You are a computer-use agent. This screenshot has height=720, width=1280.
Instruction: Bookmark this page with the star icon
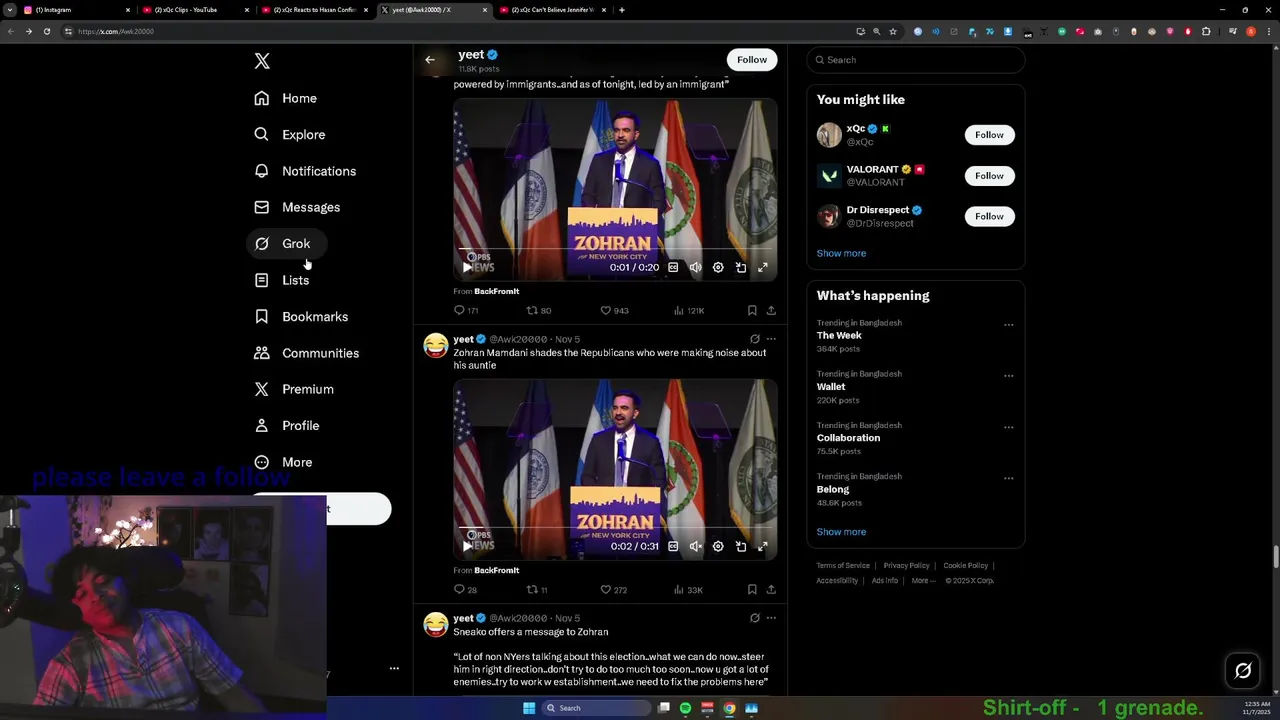(x=893, y=31)
